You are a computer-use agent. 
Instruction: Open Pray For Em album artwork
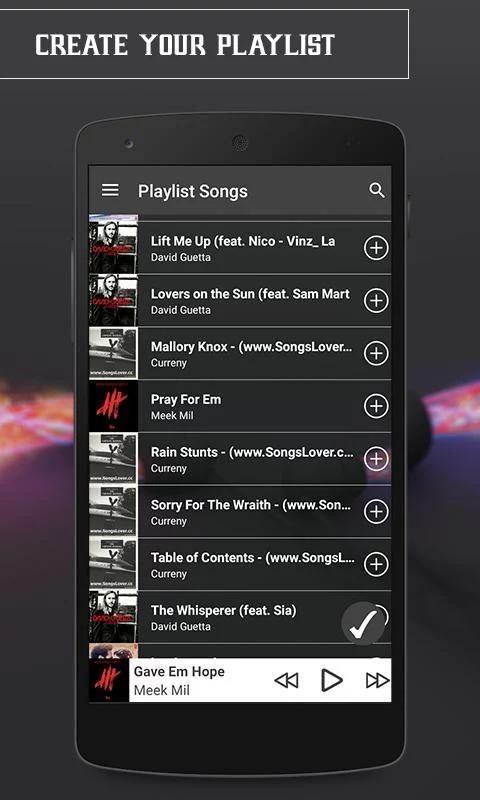click(113, 406)
